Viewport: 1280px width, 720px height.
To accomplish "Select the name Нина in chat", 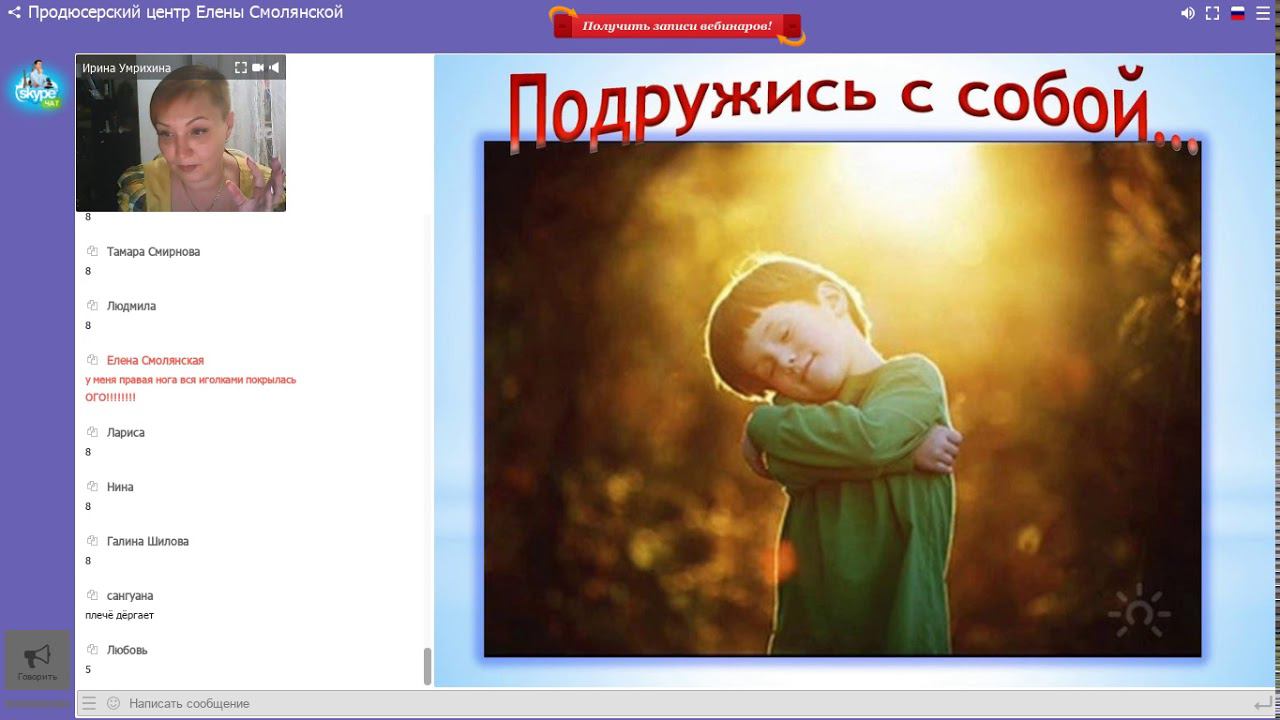I will (x=120, y=487).
